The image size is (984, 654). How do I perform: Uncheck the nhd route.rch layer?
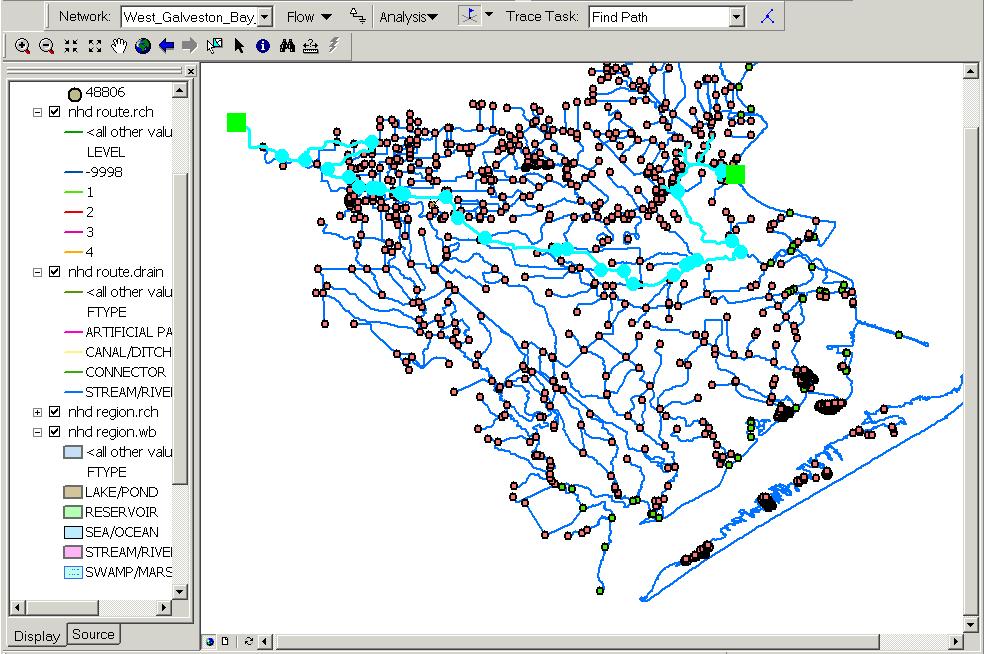[55, 112]
